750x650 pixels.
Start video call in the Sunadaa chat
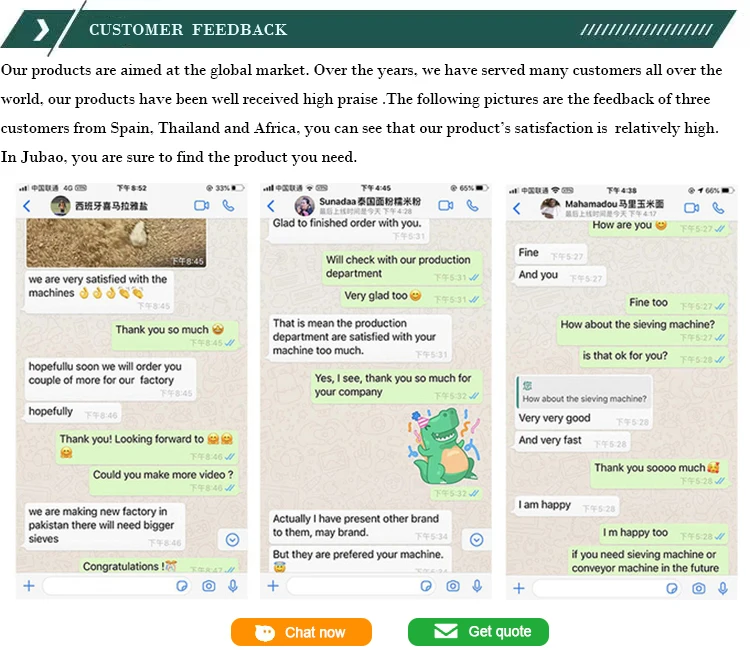[446, 205]
